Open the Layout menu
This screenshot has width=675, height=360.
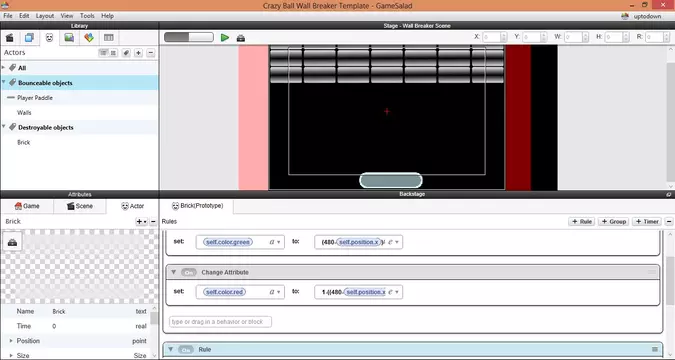pos(45,16)
